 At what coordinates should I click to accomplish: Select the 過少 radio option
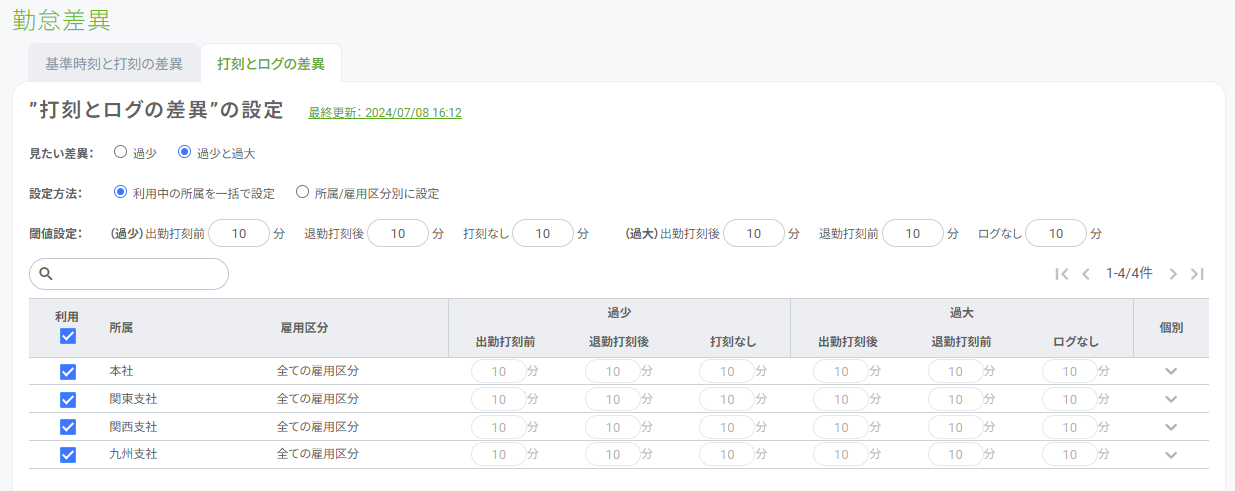coord(121,153)
